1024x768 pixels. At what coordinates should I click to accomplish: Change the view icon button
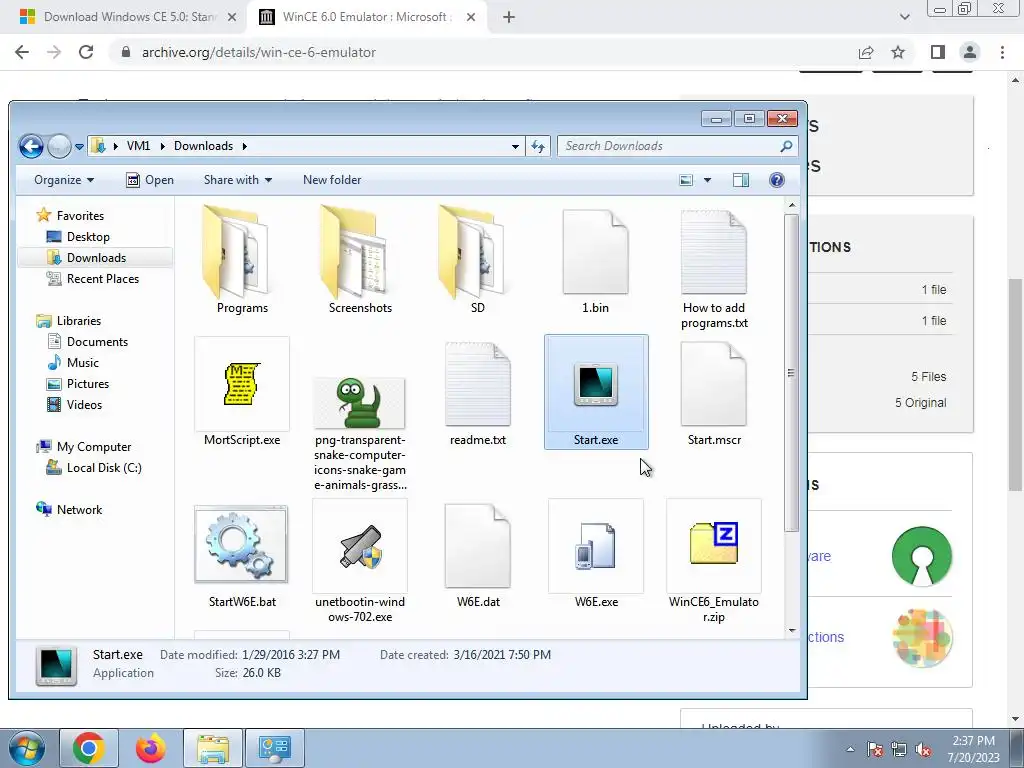(686, 180)
